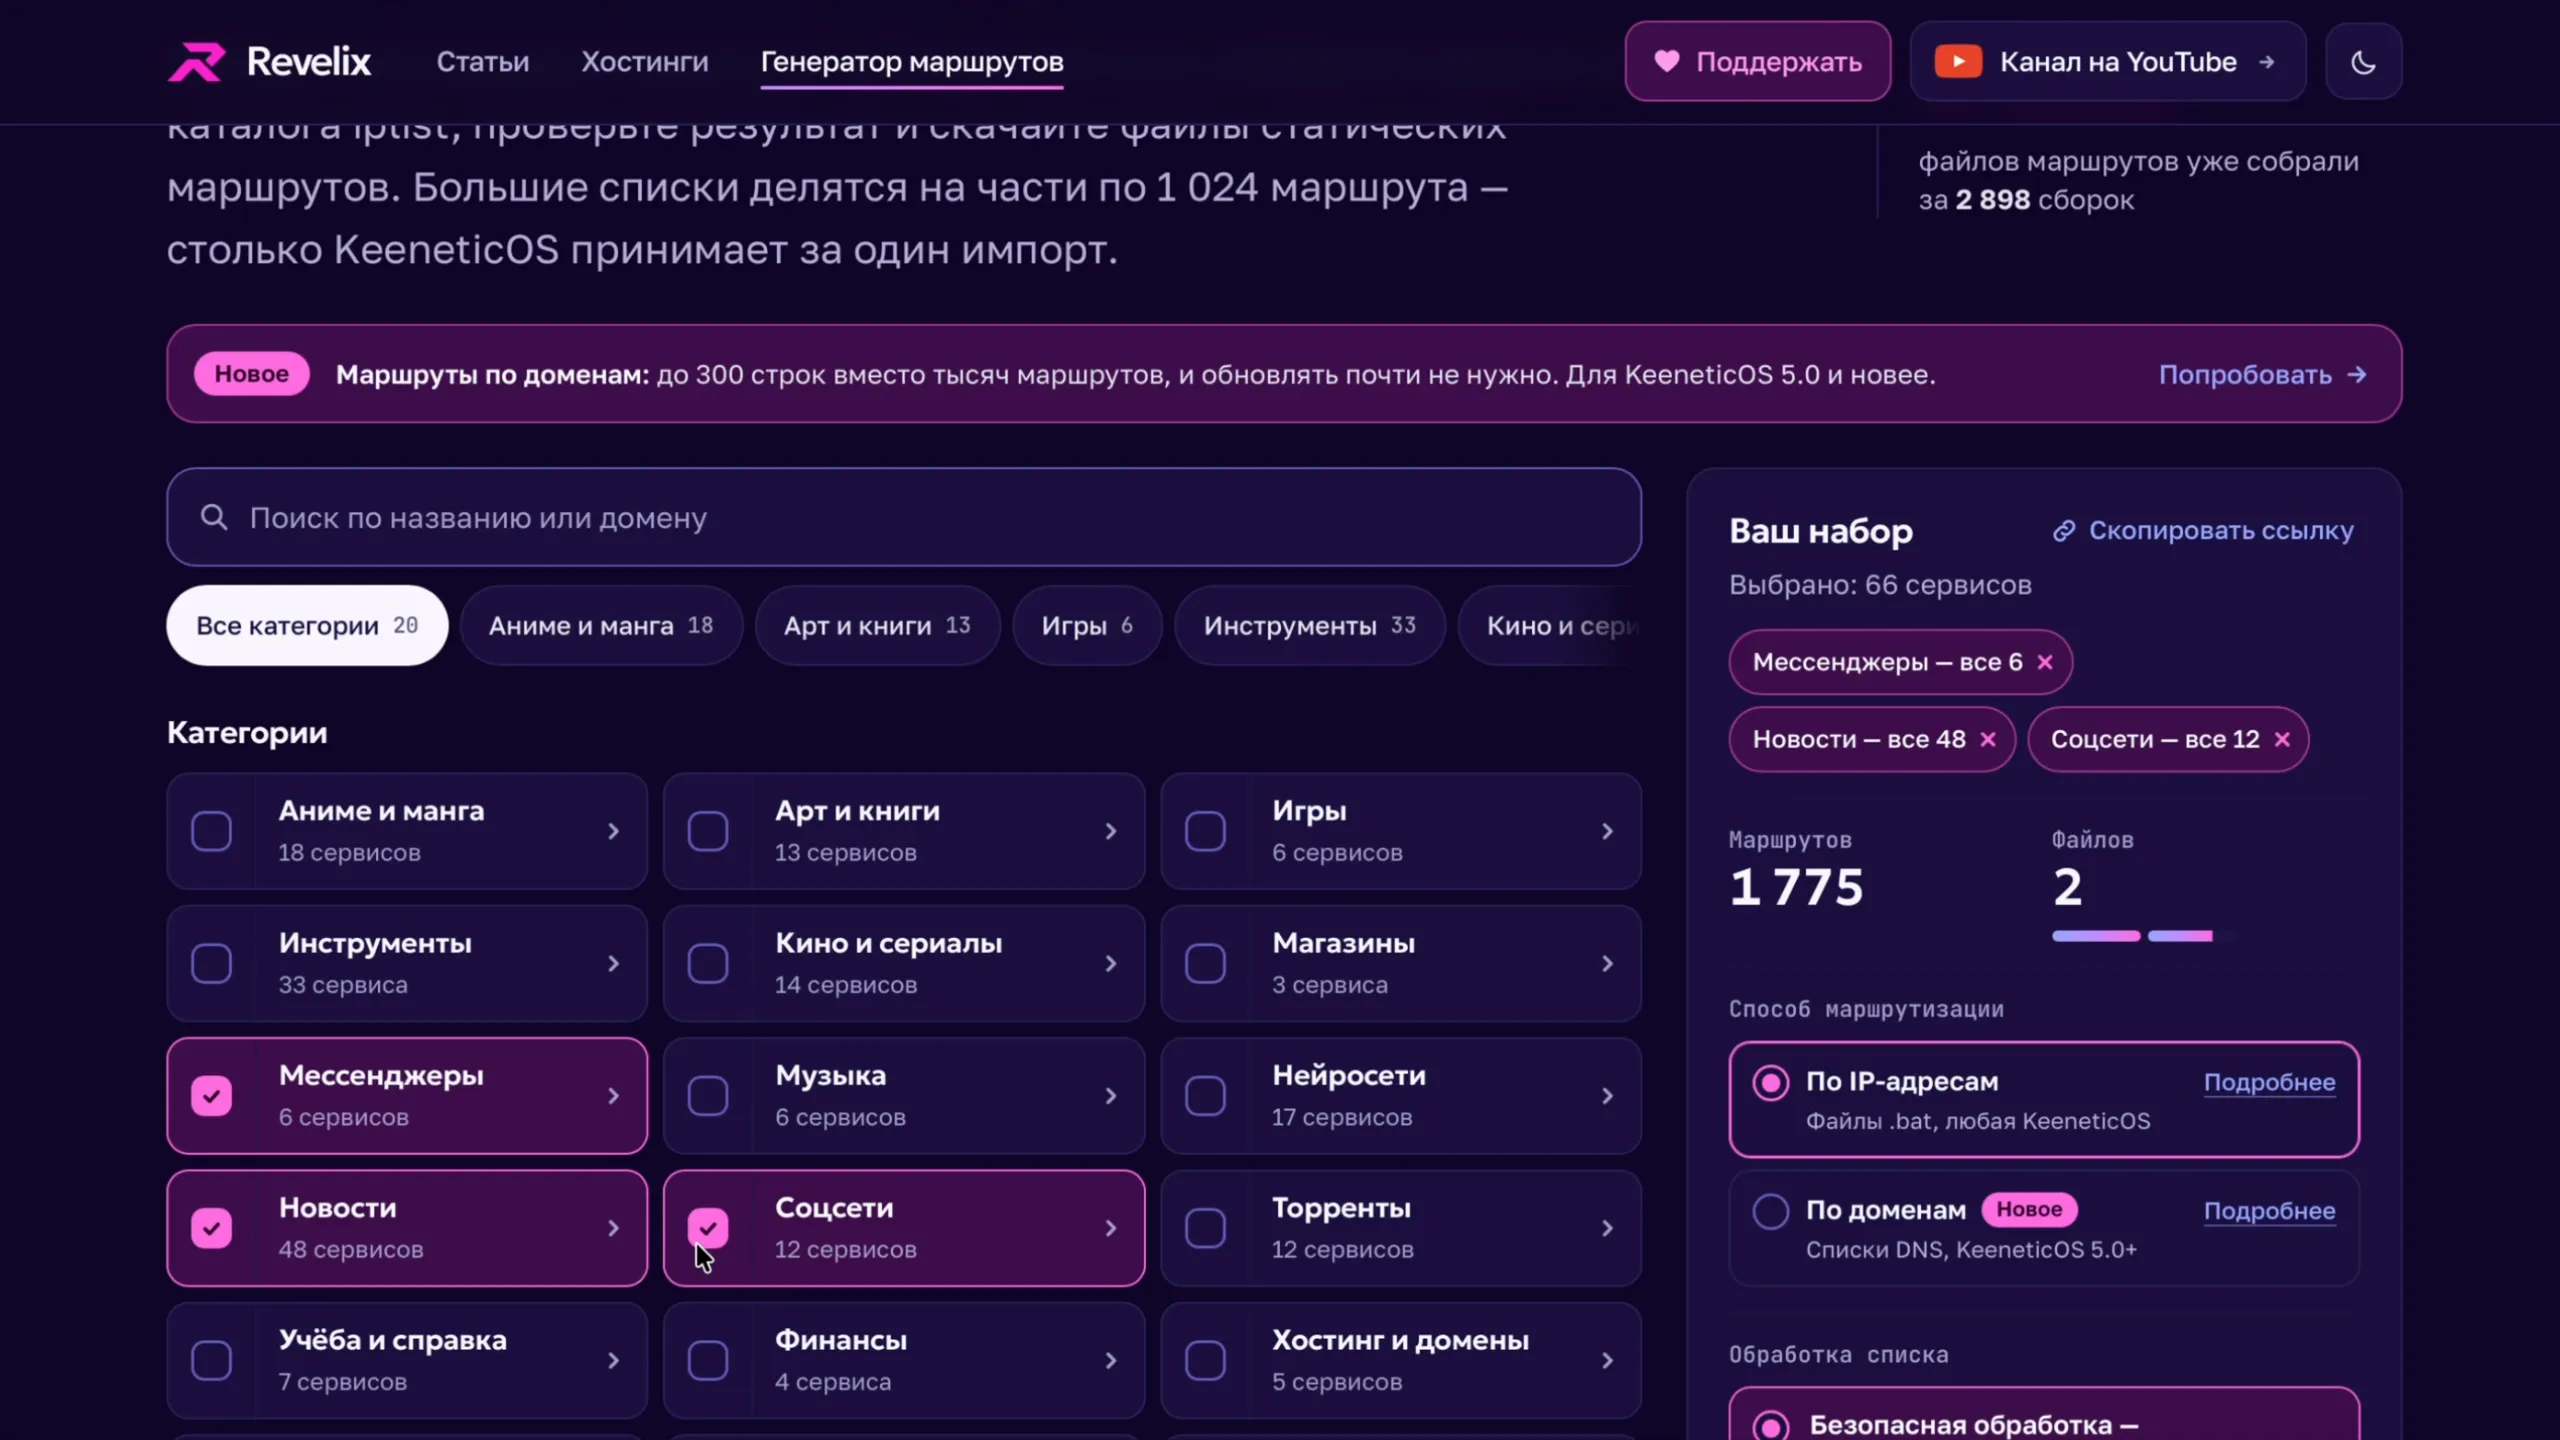2560x1440 pixels.
Task: Check the Торренты checkbox
Action: coord(1205,1228)
